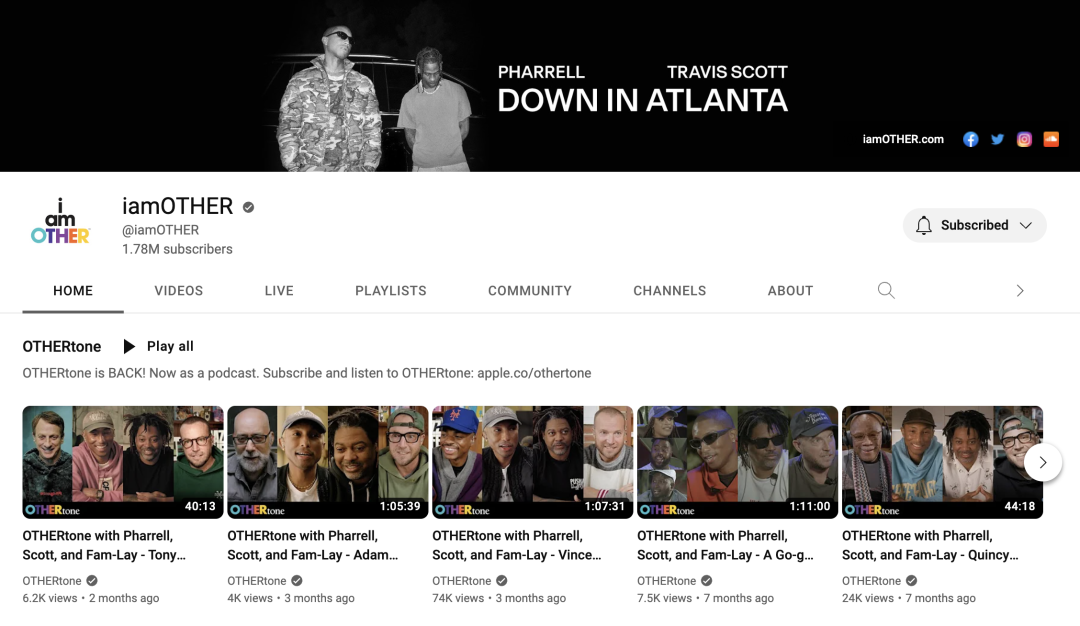Image resolution: width=1080 pixels, height=626 pixels.
Task: Open the 1:11:00 Go-go video thumbnail
Action: 738,462
